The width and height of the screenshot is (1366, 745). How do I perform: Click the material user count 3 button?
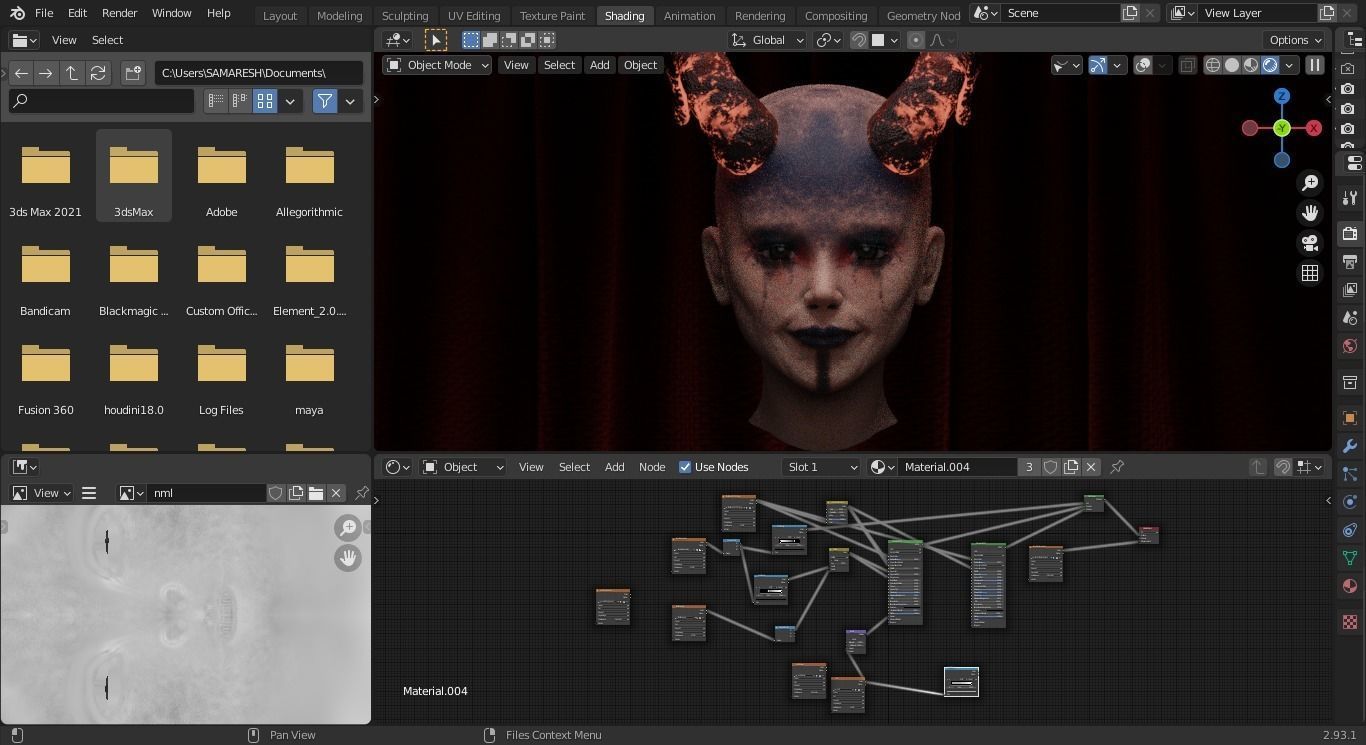[x=1029, y=467]
